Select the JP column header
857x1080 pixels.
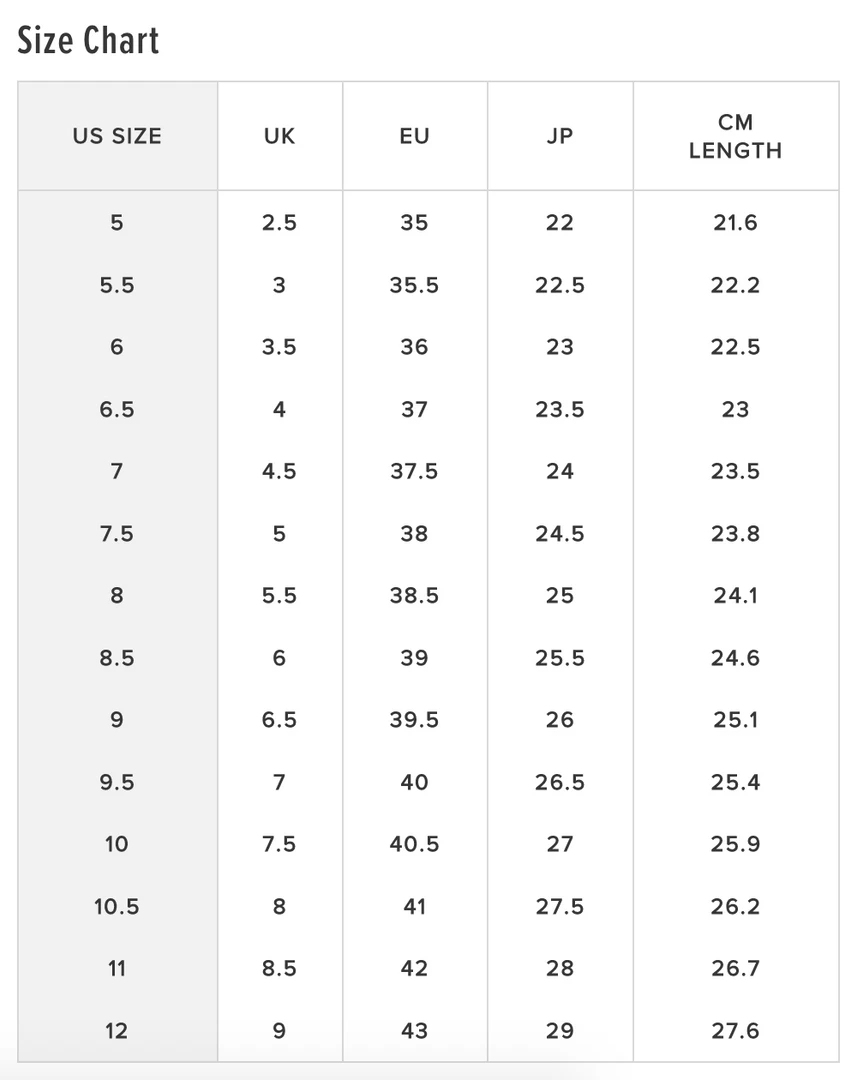pos(560,136)
